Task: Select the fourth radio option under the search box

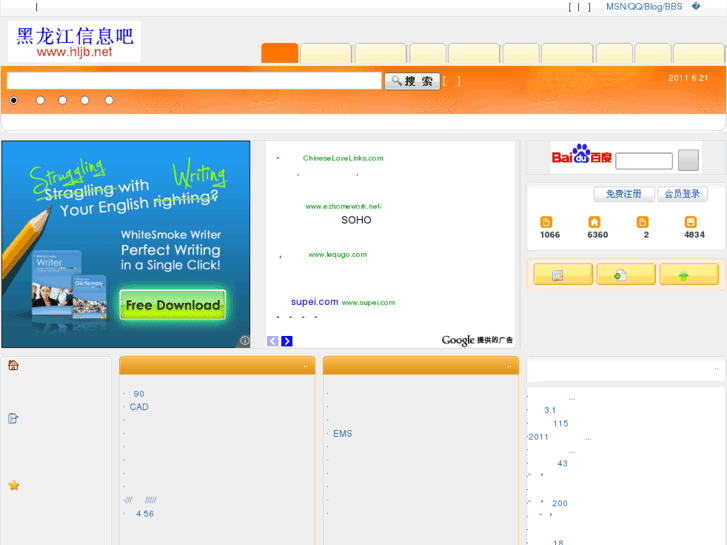Action: (x=84, y=100)
